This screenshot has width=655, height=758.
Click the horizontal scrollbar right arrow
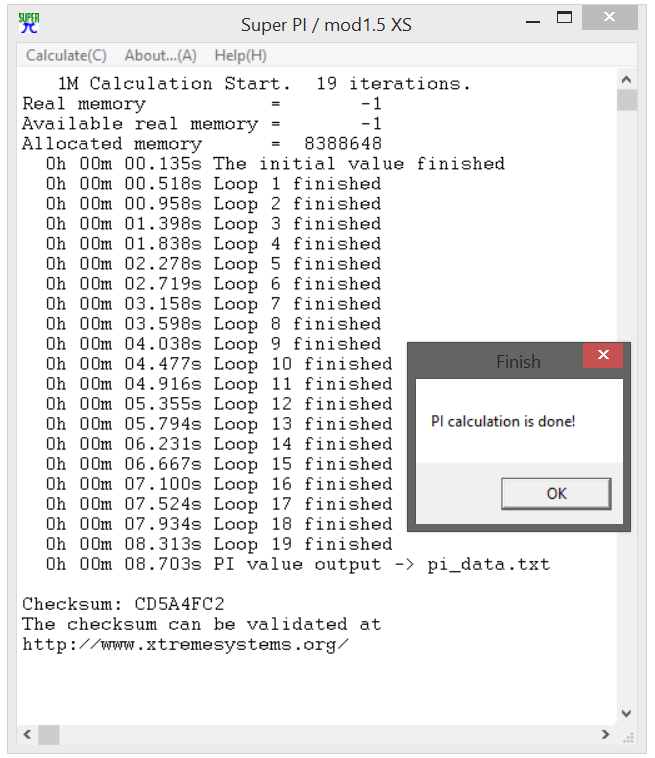[606, 735]
